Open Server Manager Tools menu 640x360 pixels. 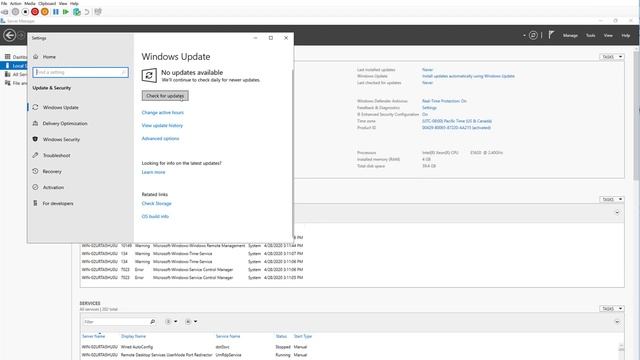click(591, 36)
